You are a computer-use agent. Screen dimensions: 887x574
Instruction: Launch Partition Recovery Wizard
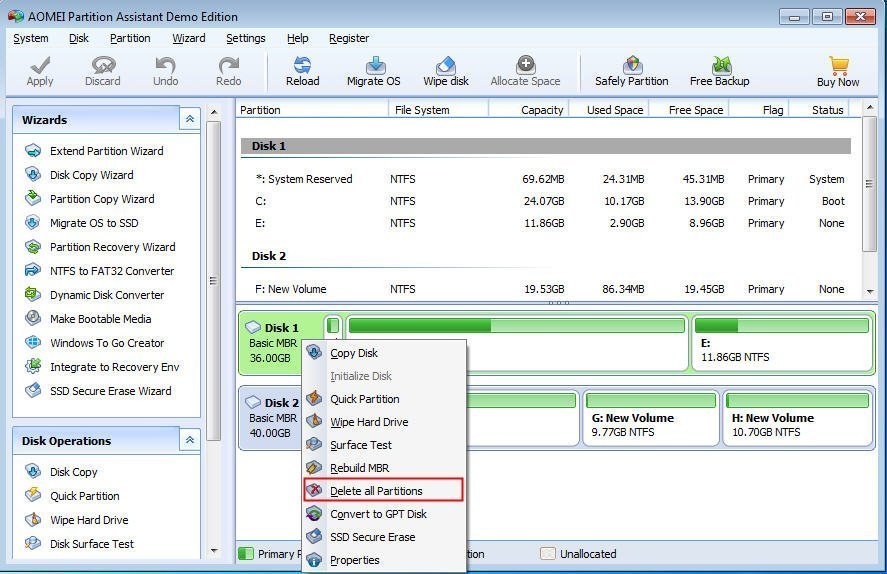coord(100,247)
